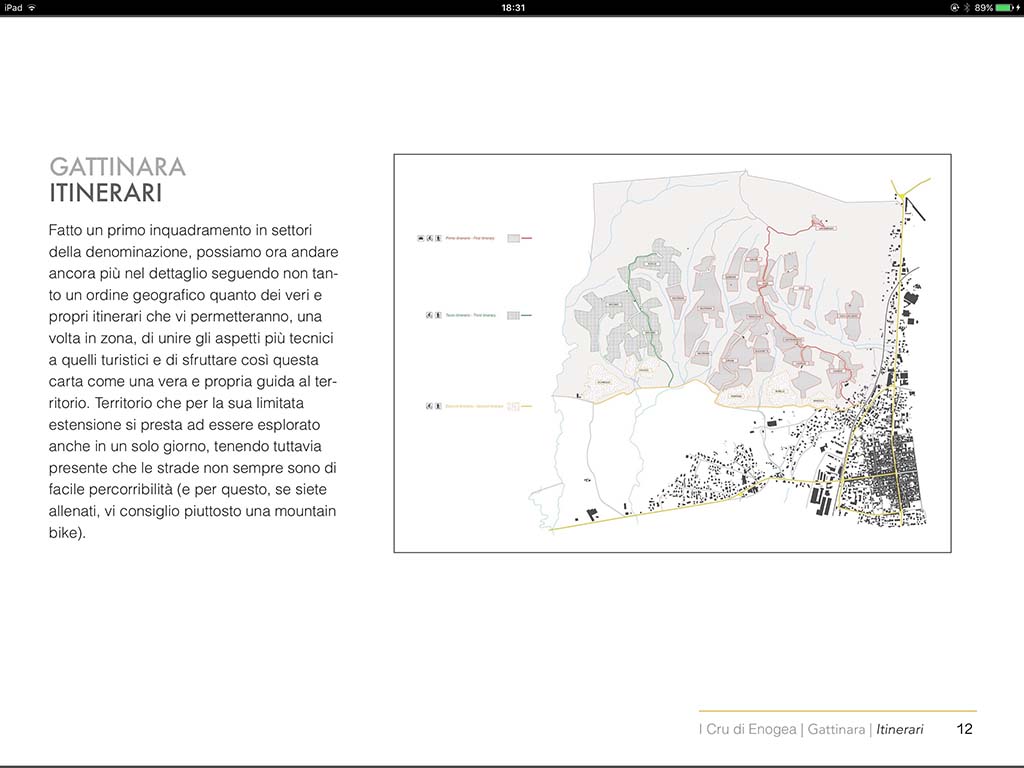
Task: Tap the battery icon in status bar
Action: (x=1005, y=7)
